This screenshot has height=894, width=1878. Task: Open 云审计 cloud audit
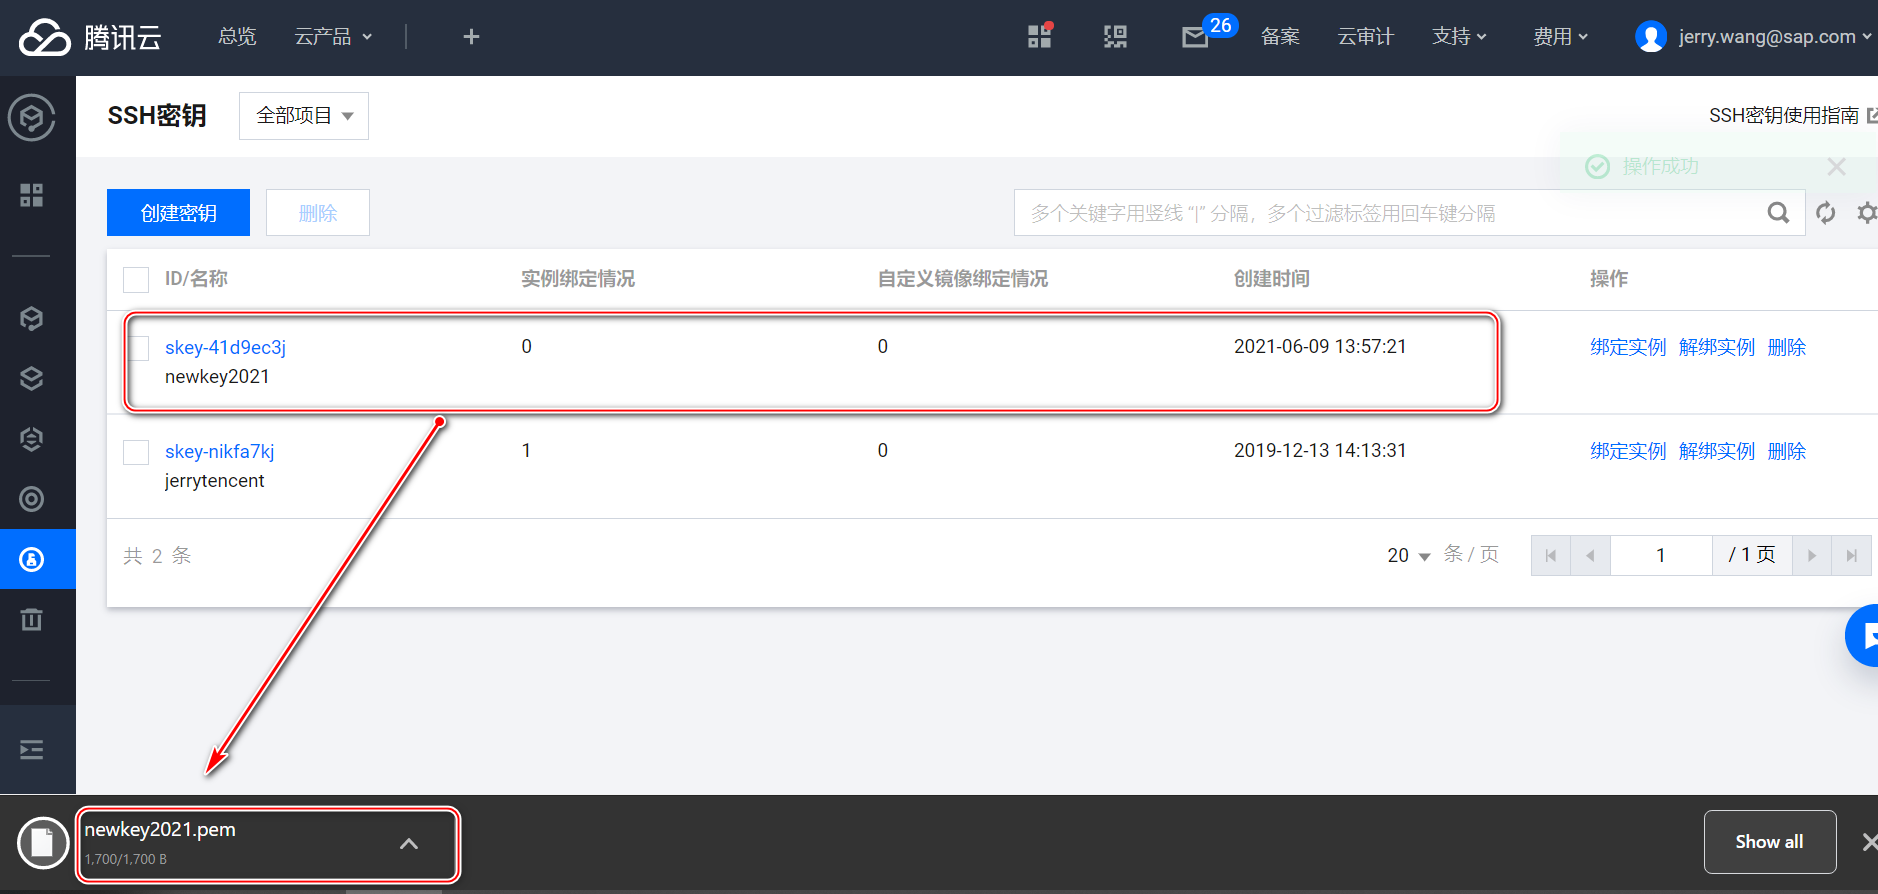point(1366,37)
